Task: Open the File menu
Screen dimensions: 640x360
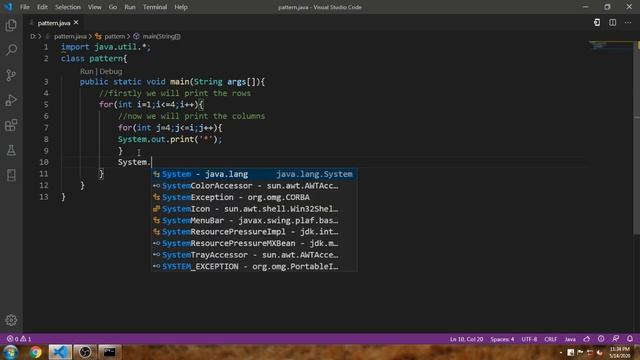Action: click(24, 7)
